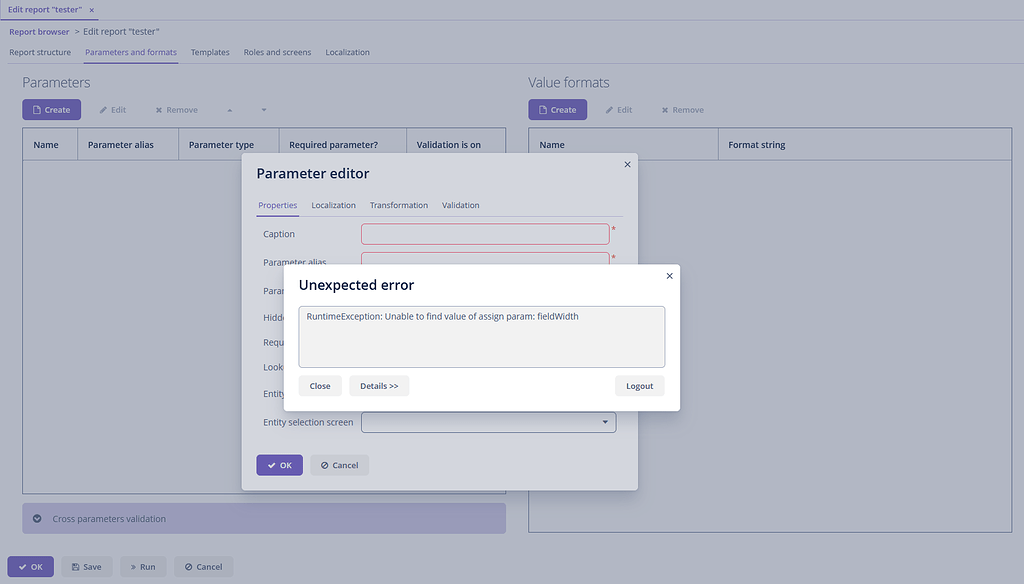This screenshot has height=584, width=1024.
Task: Click the Save report icon
Action: point(76,566)
